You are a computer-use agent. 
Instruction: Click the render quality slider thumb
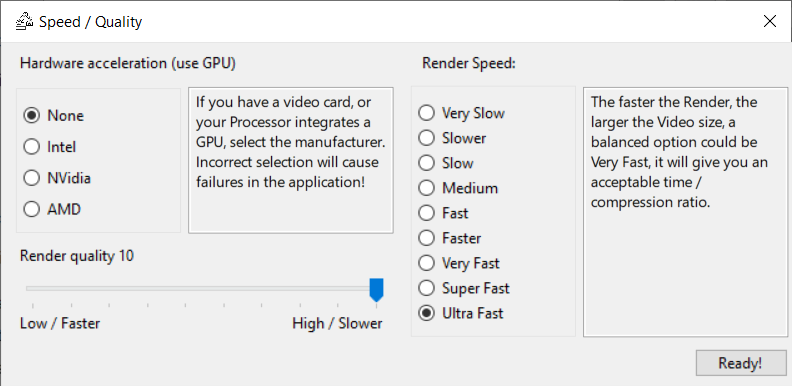376,290
